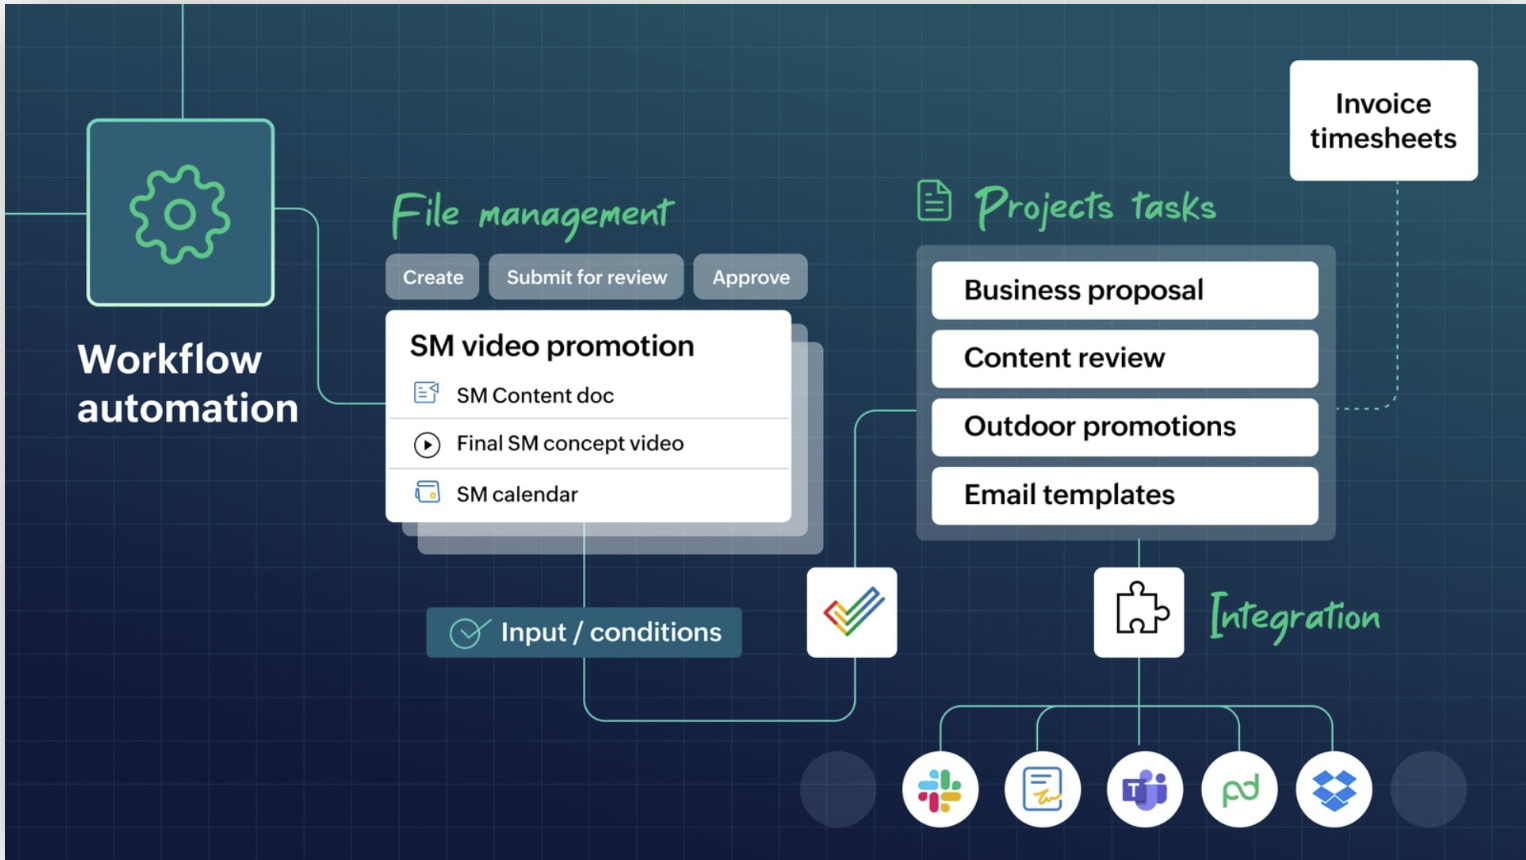Image resolution: width=1526 pixels, height=860 pixels.
Task: Click the Projects tasks document icon
Action: coord(934,201)
